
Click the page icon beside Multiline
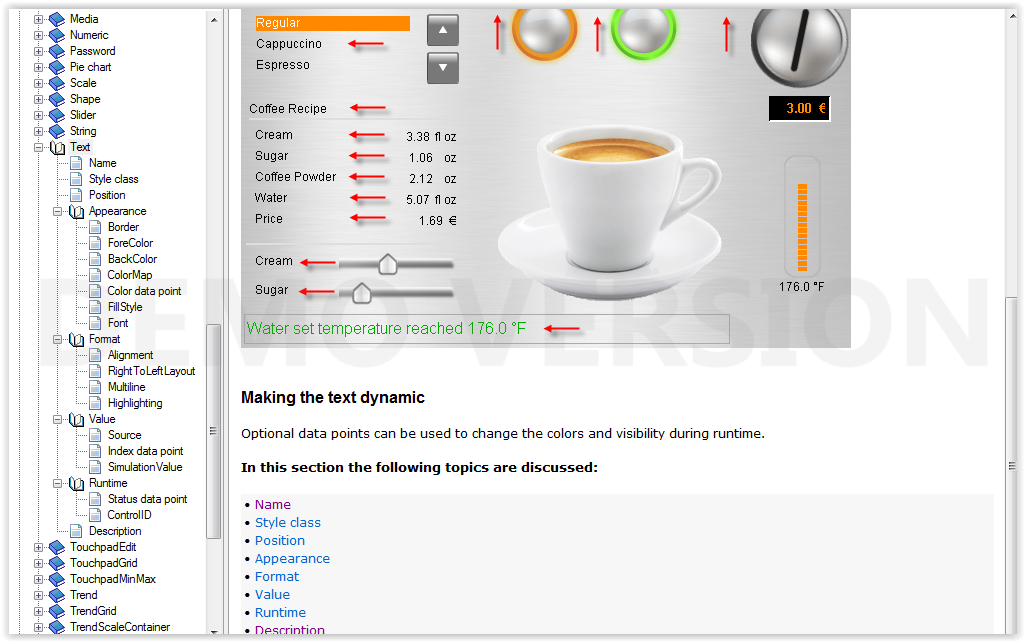pyautogui.click(x=94, y=387)
